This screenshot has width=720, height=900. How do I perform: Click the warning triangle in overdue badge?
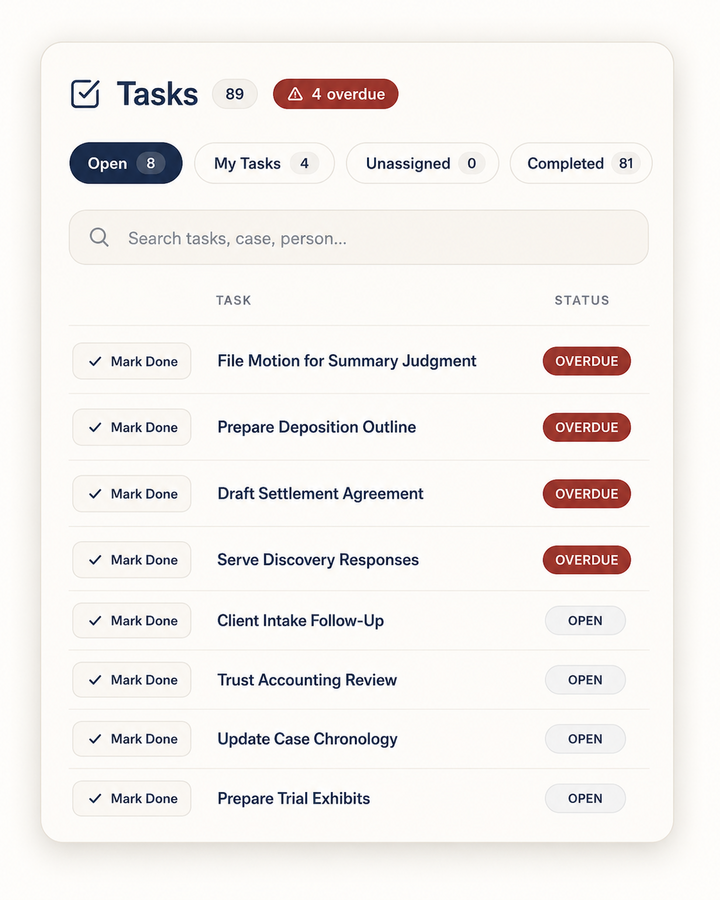pos(295,94)
